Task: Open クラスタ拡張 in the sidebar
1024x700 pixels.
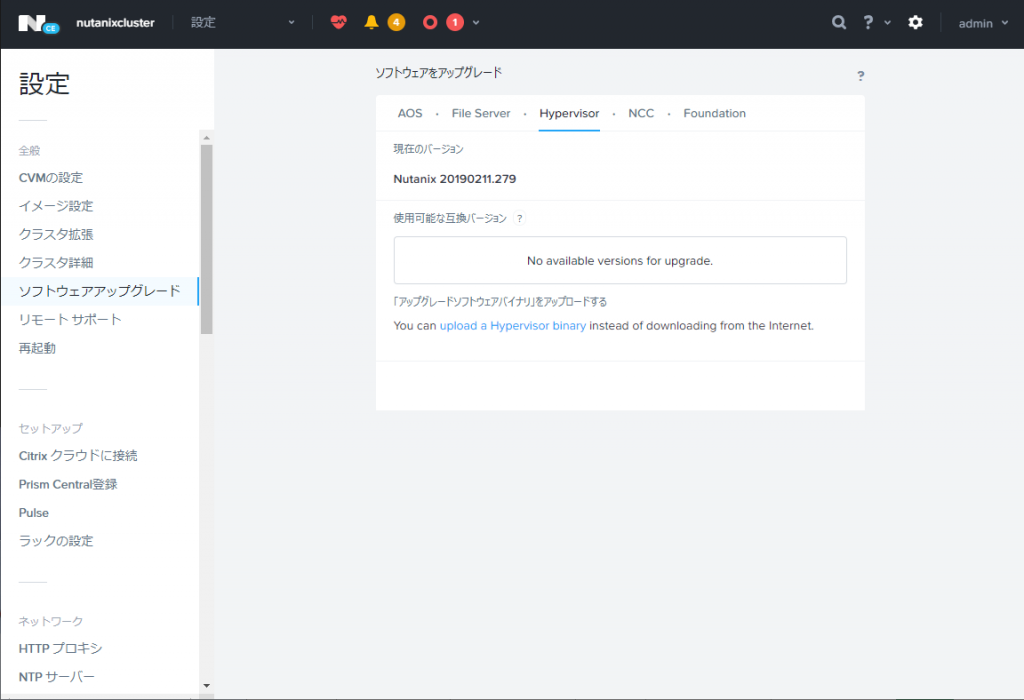Action: click(x=56, y=234)
